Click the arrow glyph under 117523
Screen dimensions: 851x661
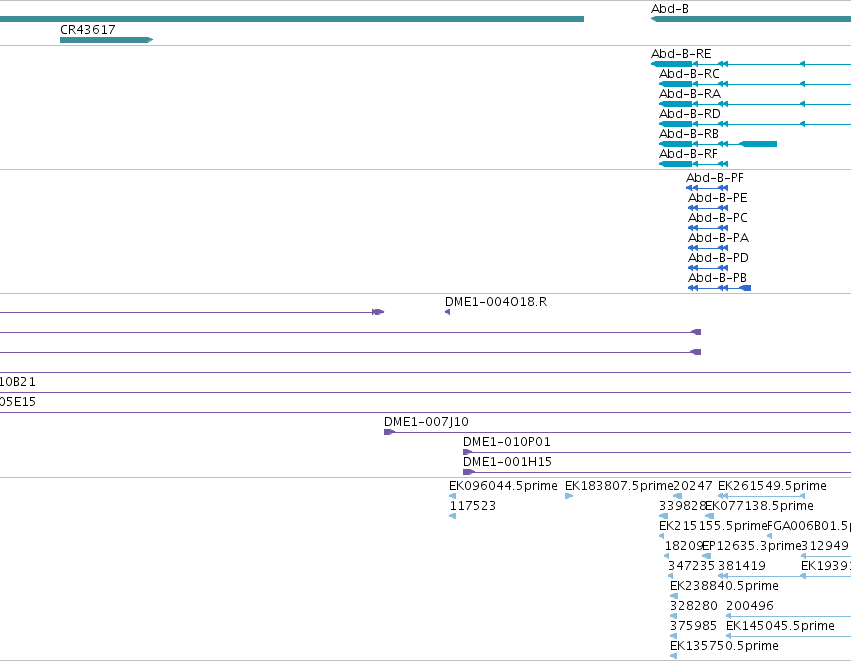tap(453, 516)
